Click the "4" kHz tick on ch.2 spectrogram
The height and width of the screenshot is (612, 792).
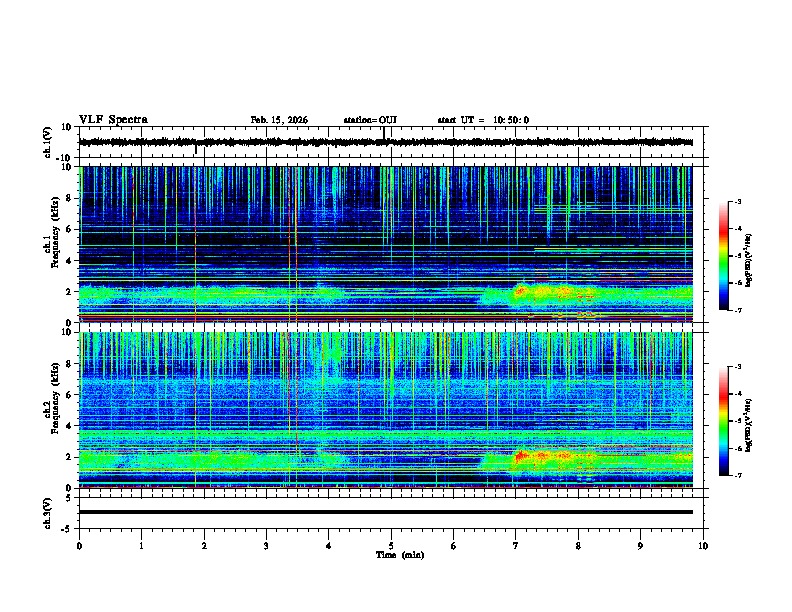click(69, 426)
